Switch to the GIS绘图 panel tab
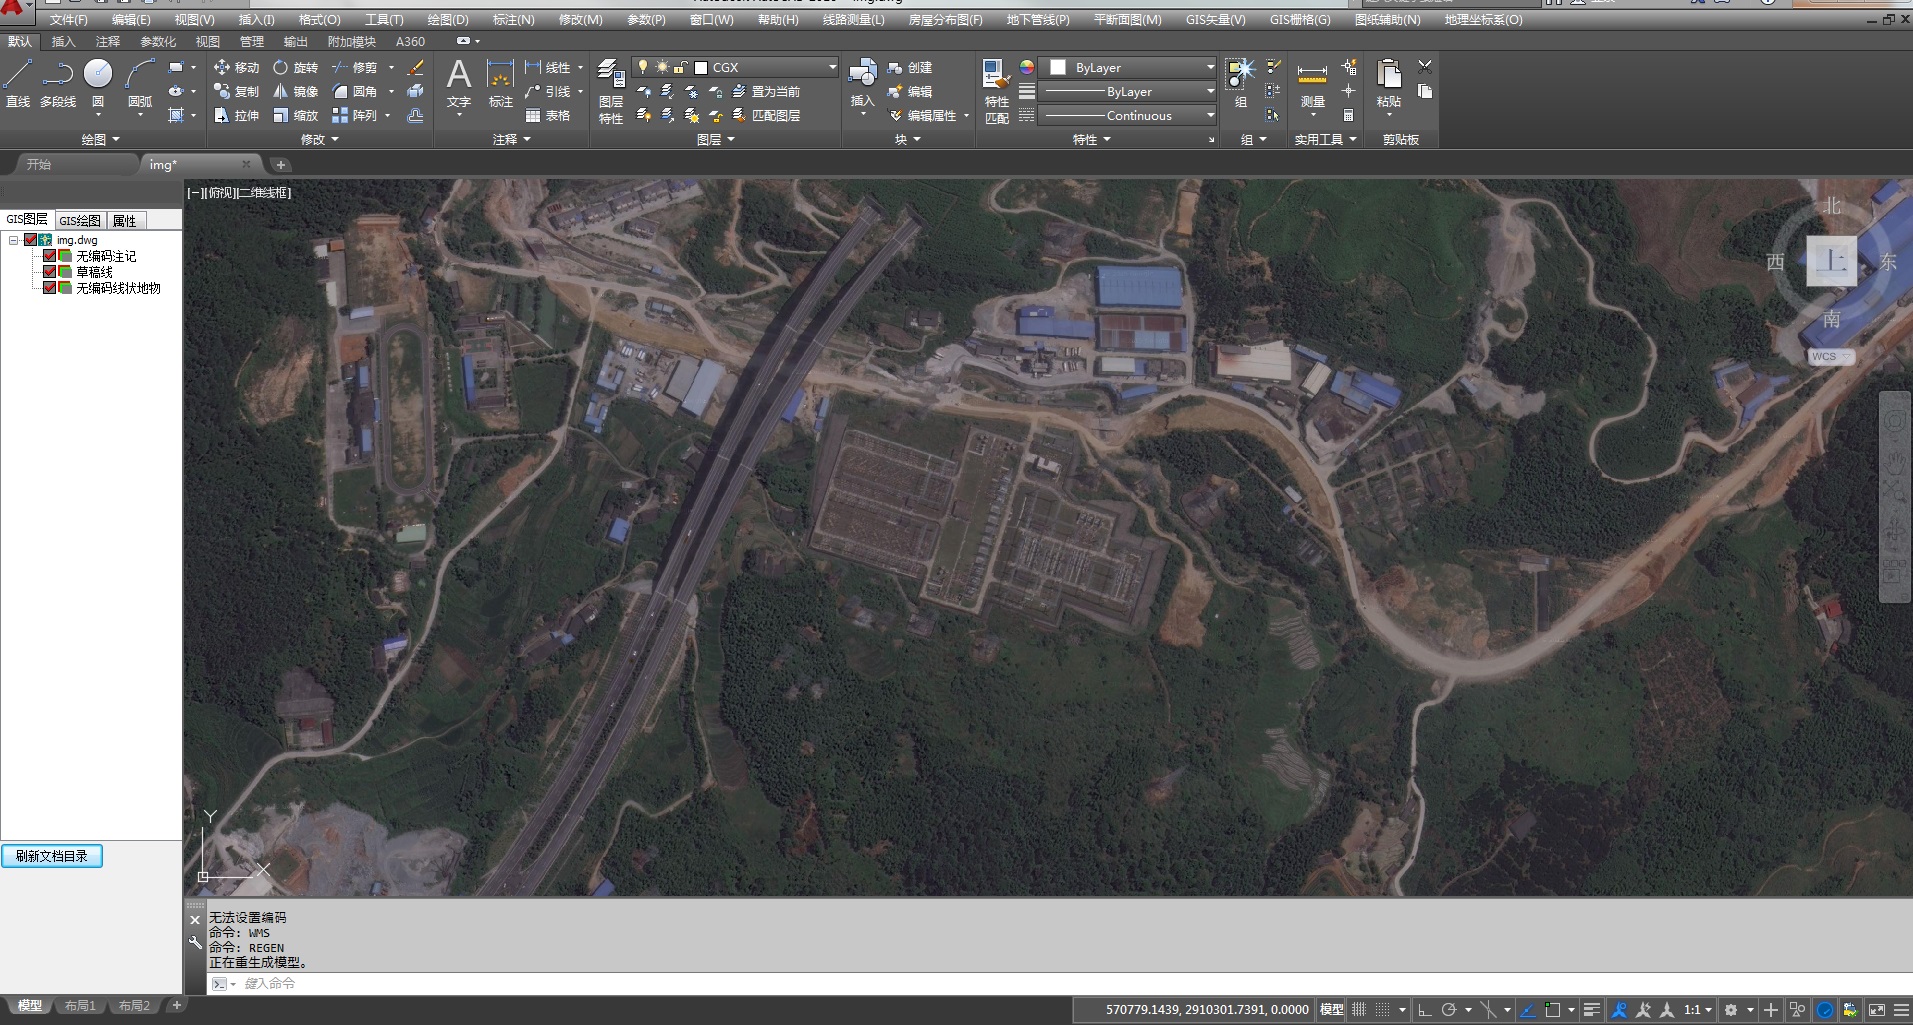1913x1025 pixels. click(80, 220)
